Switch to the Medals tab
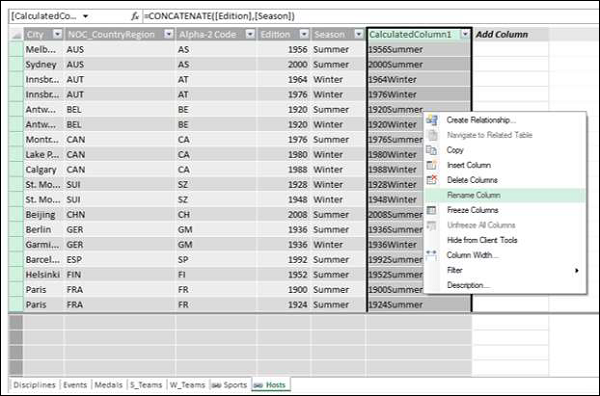The image size is (600, 396). coord(108,385)
